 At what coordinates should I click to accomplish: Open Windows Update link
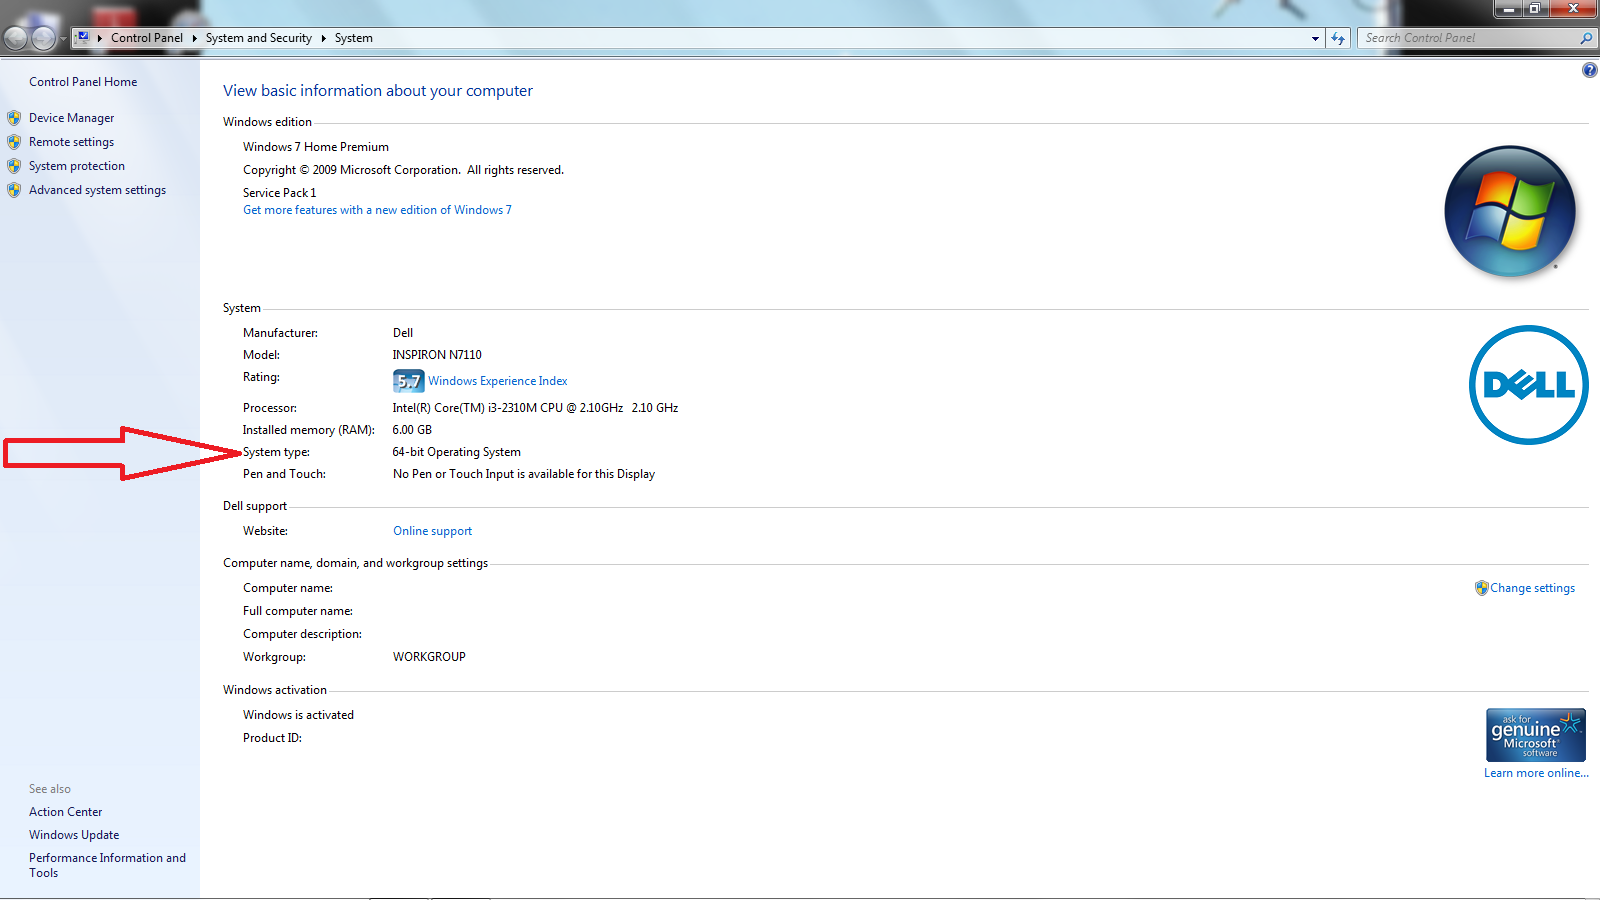tap(74, 835)
